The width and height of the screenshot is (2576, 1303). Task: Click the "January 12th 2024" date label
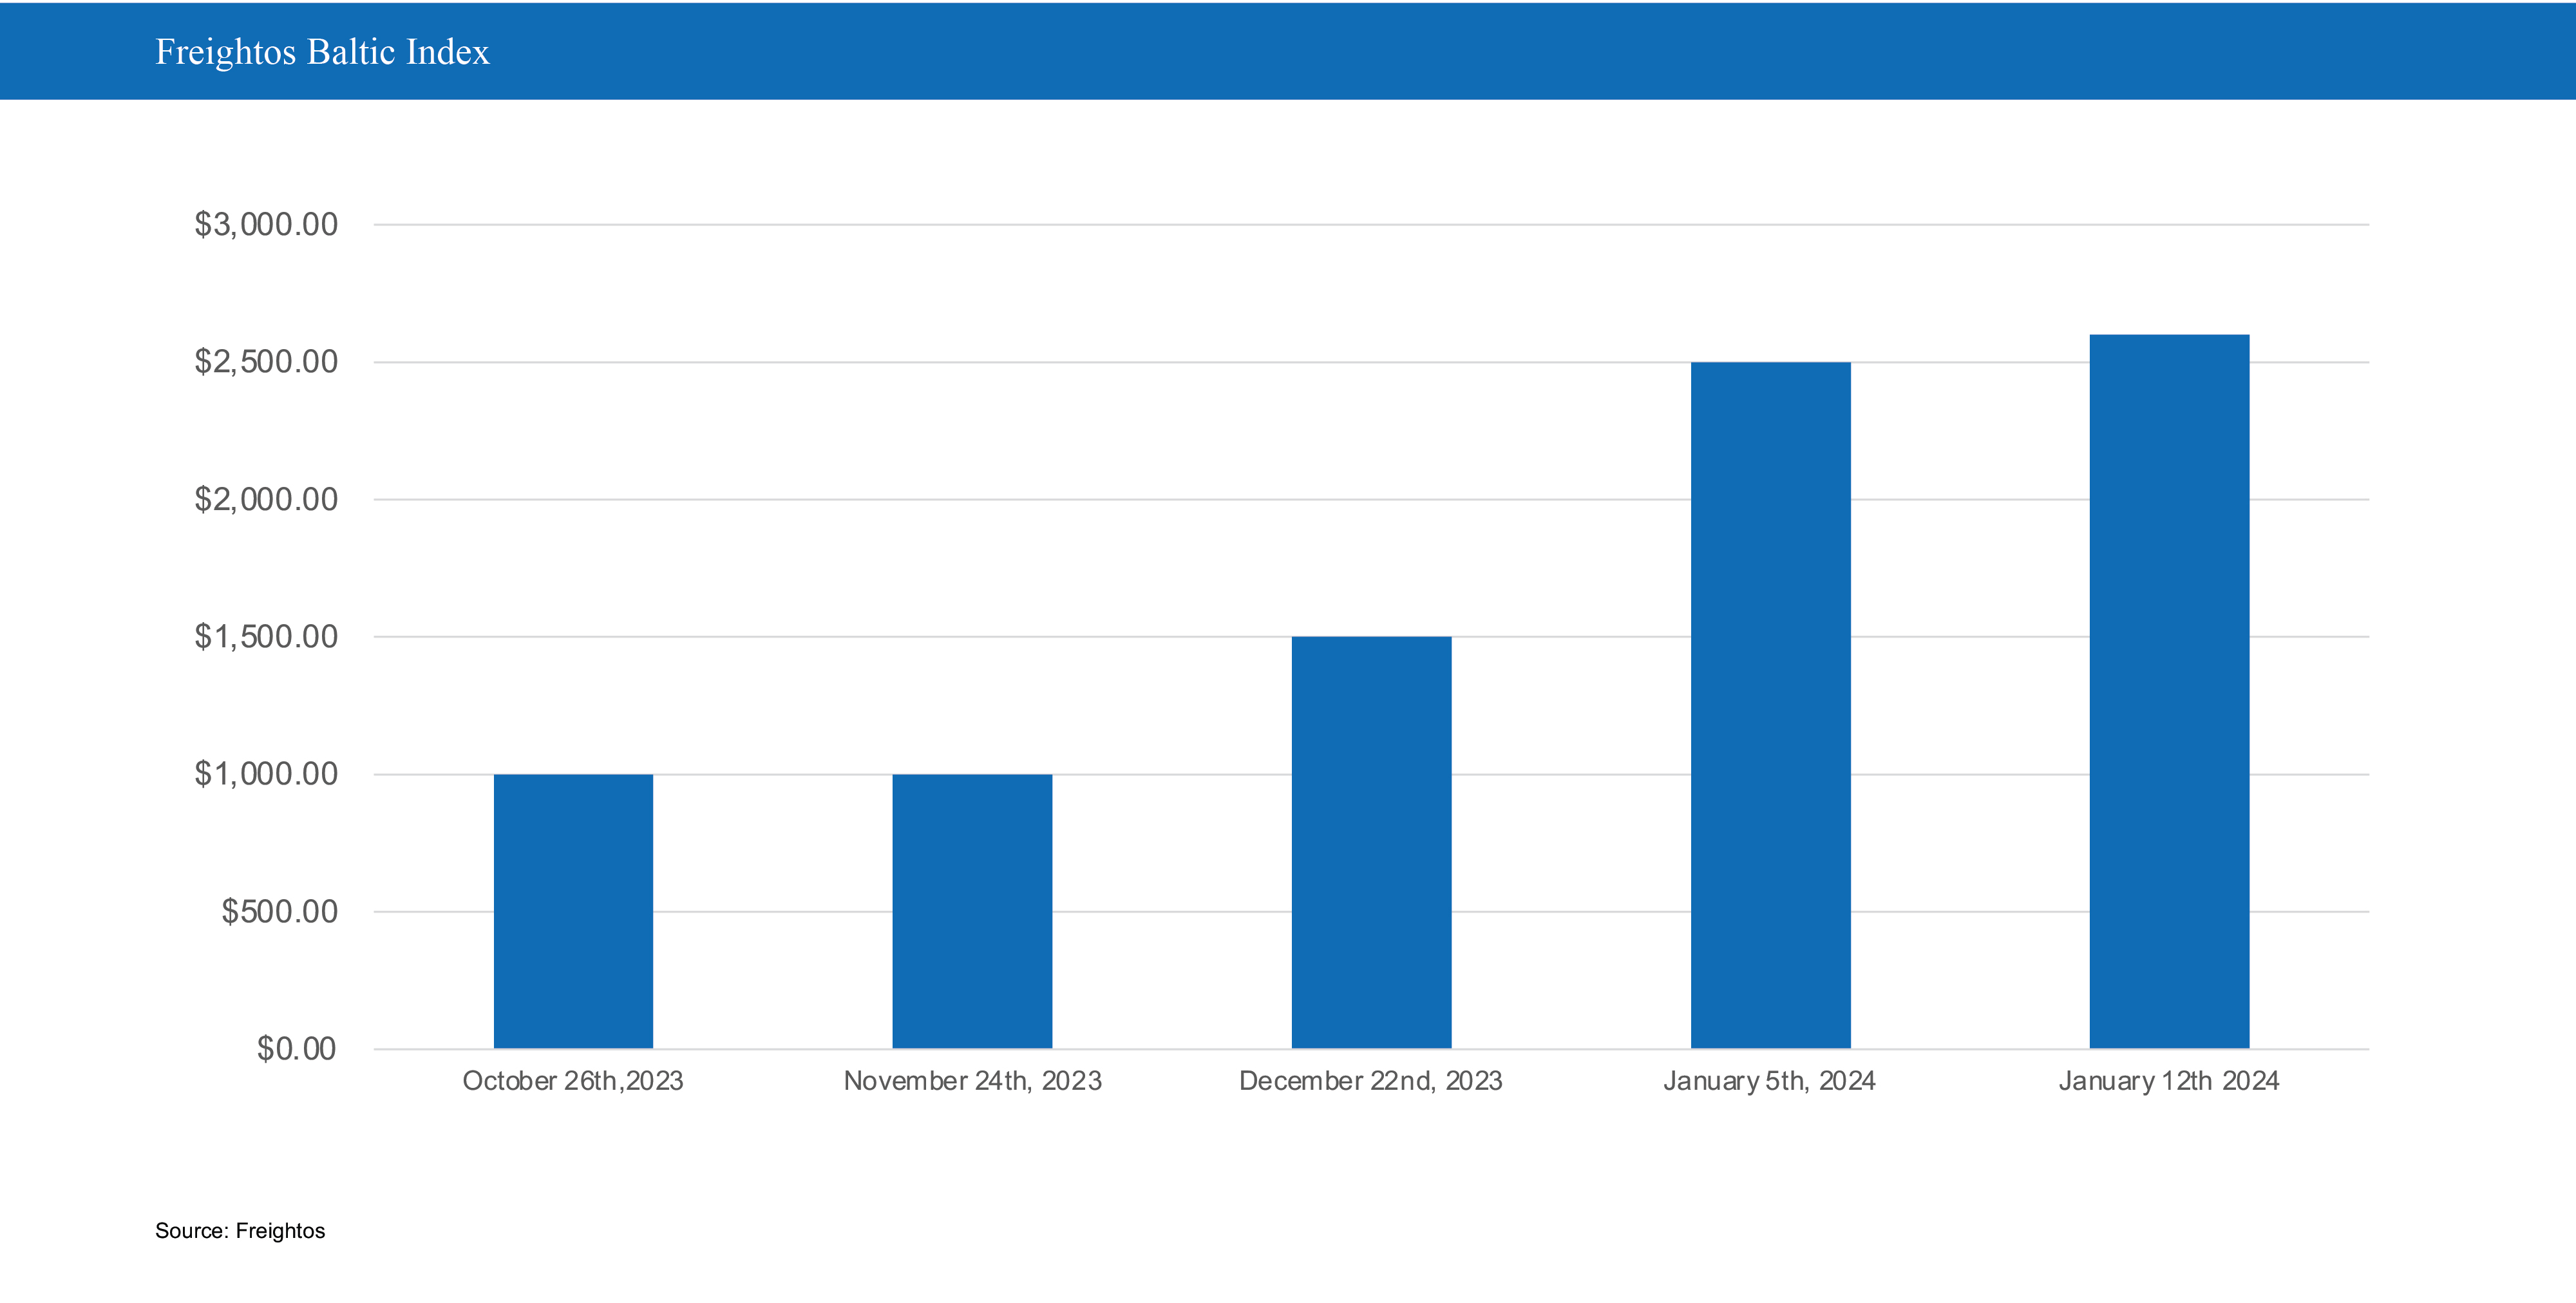2169,1081
